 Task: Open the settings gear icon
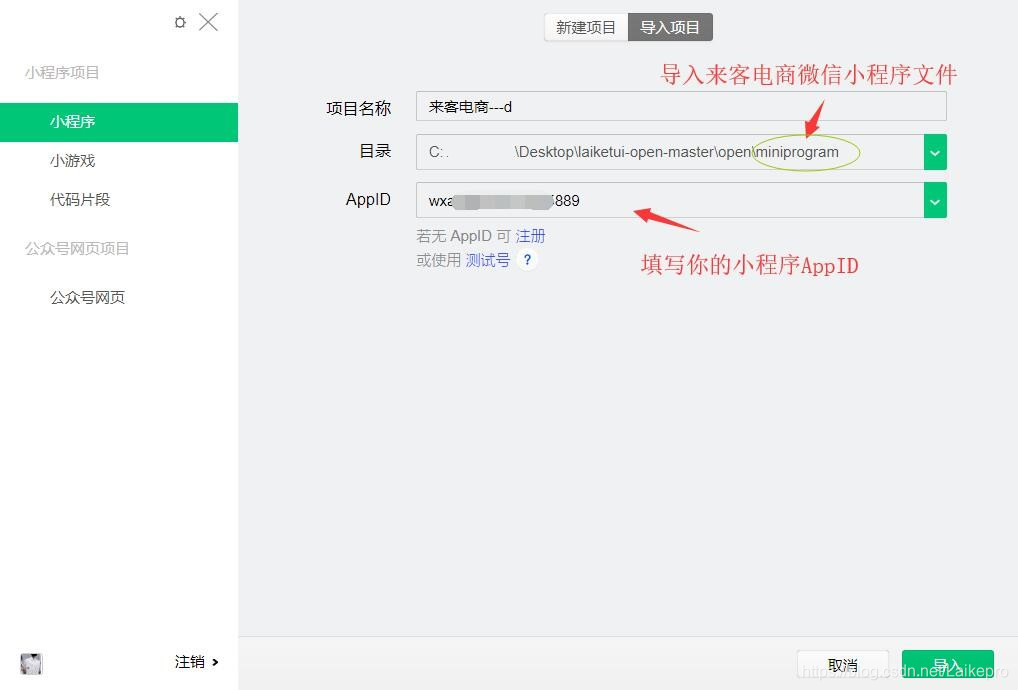180,21
